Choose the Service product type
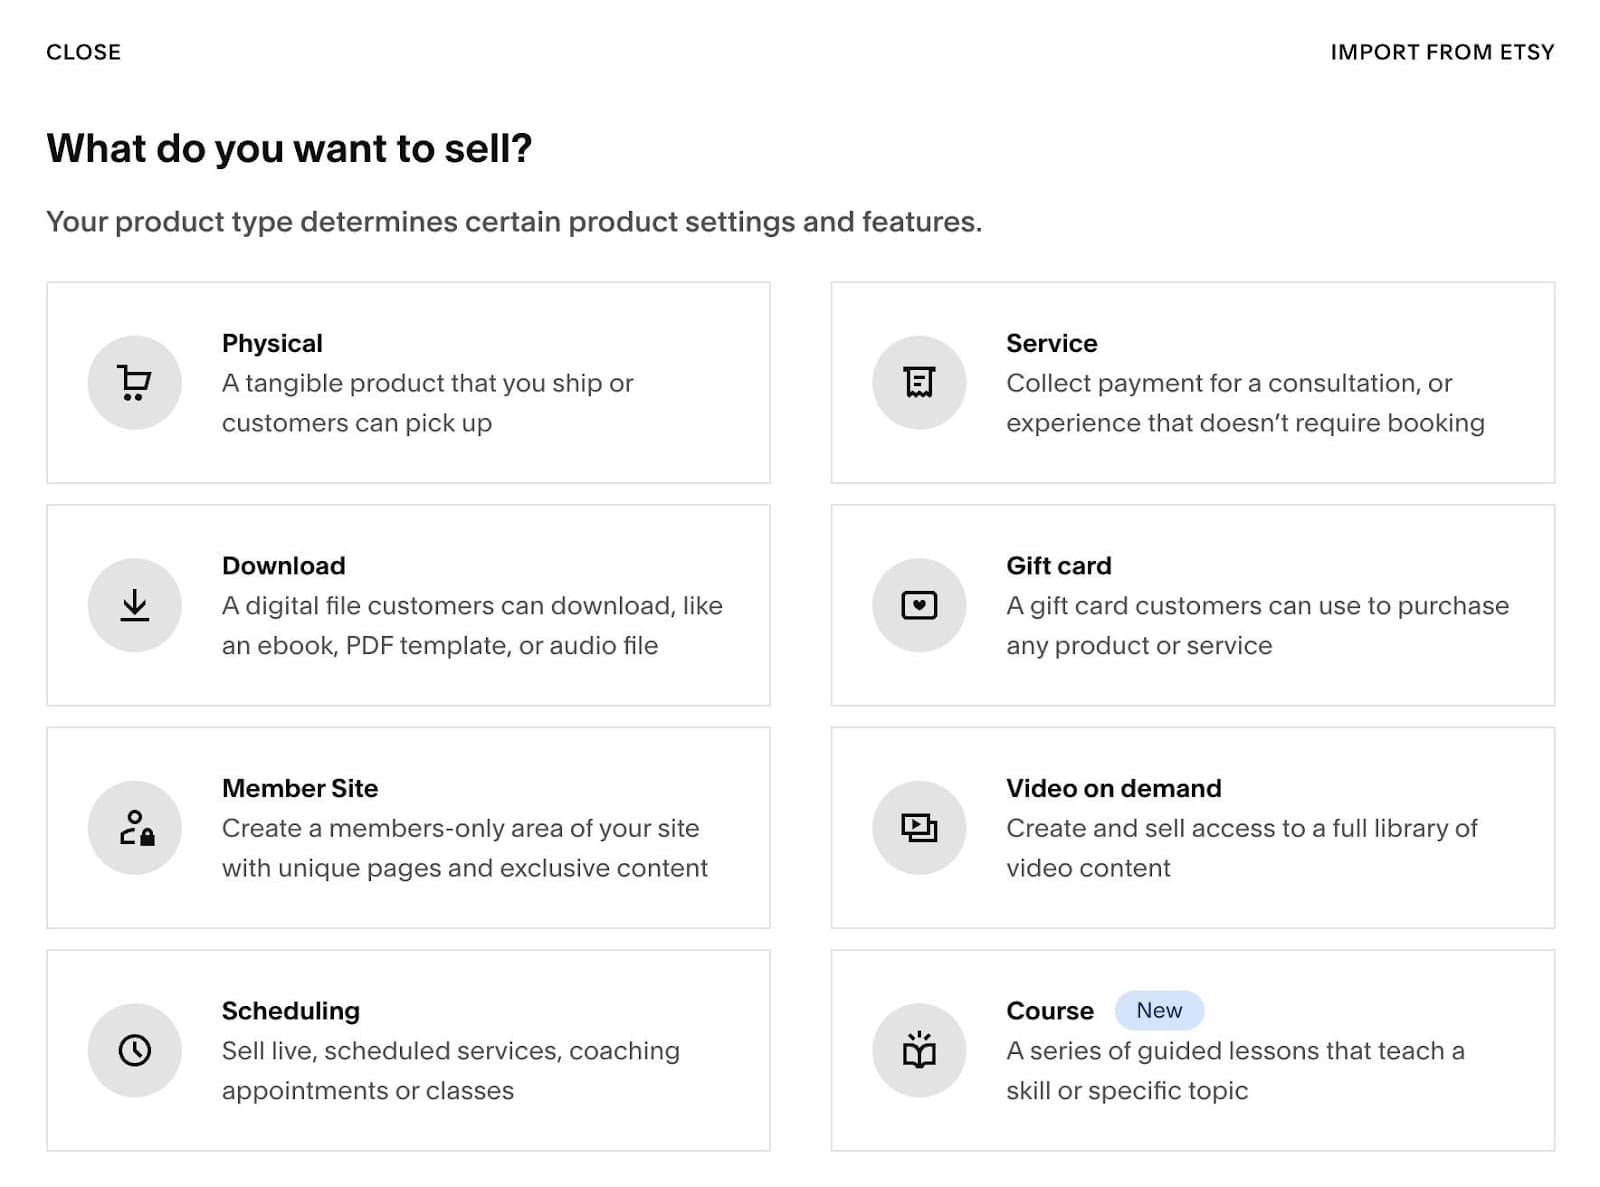 [x=1192, y=382]
